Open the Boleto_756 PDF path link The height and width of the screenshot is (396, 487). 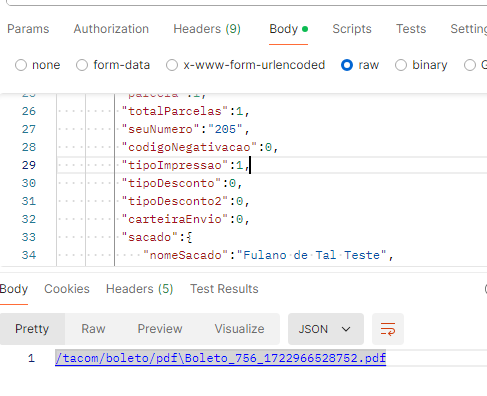coord(220,358)
